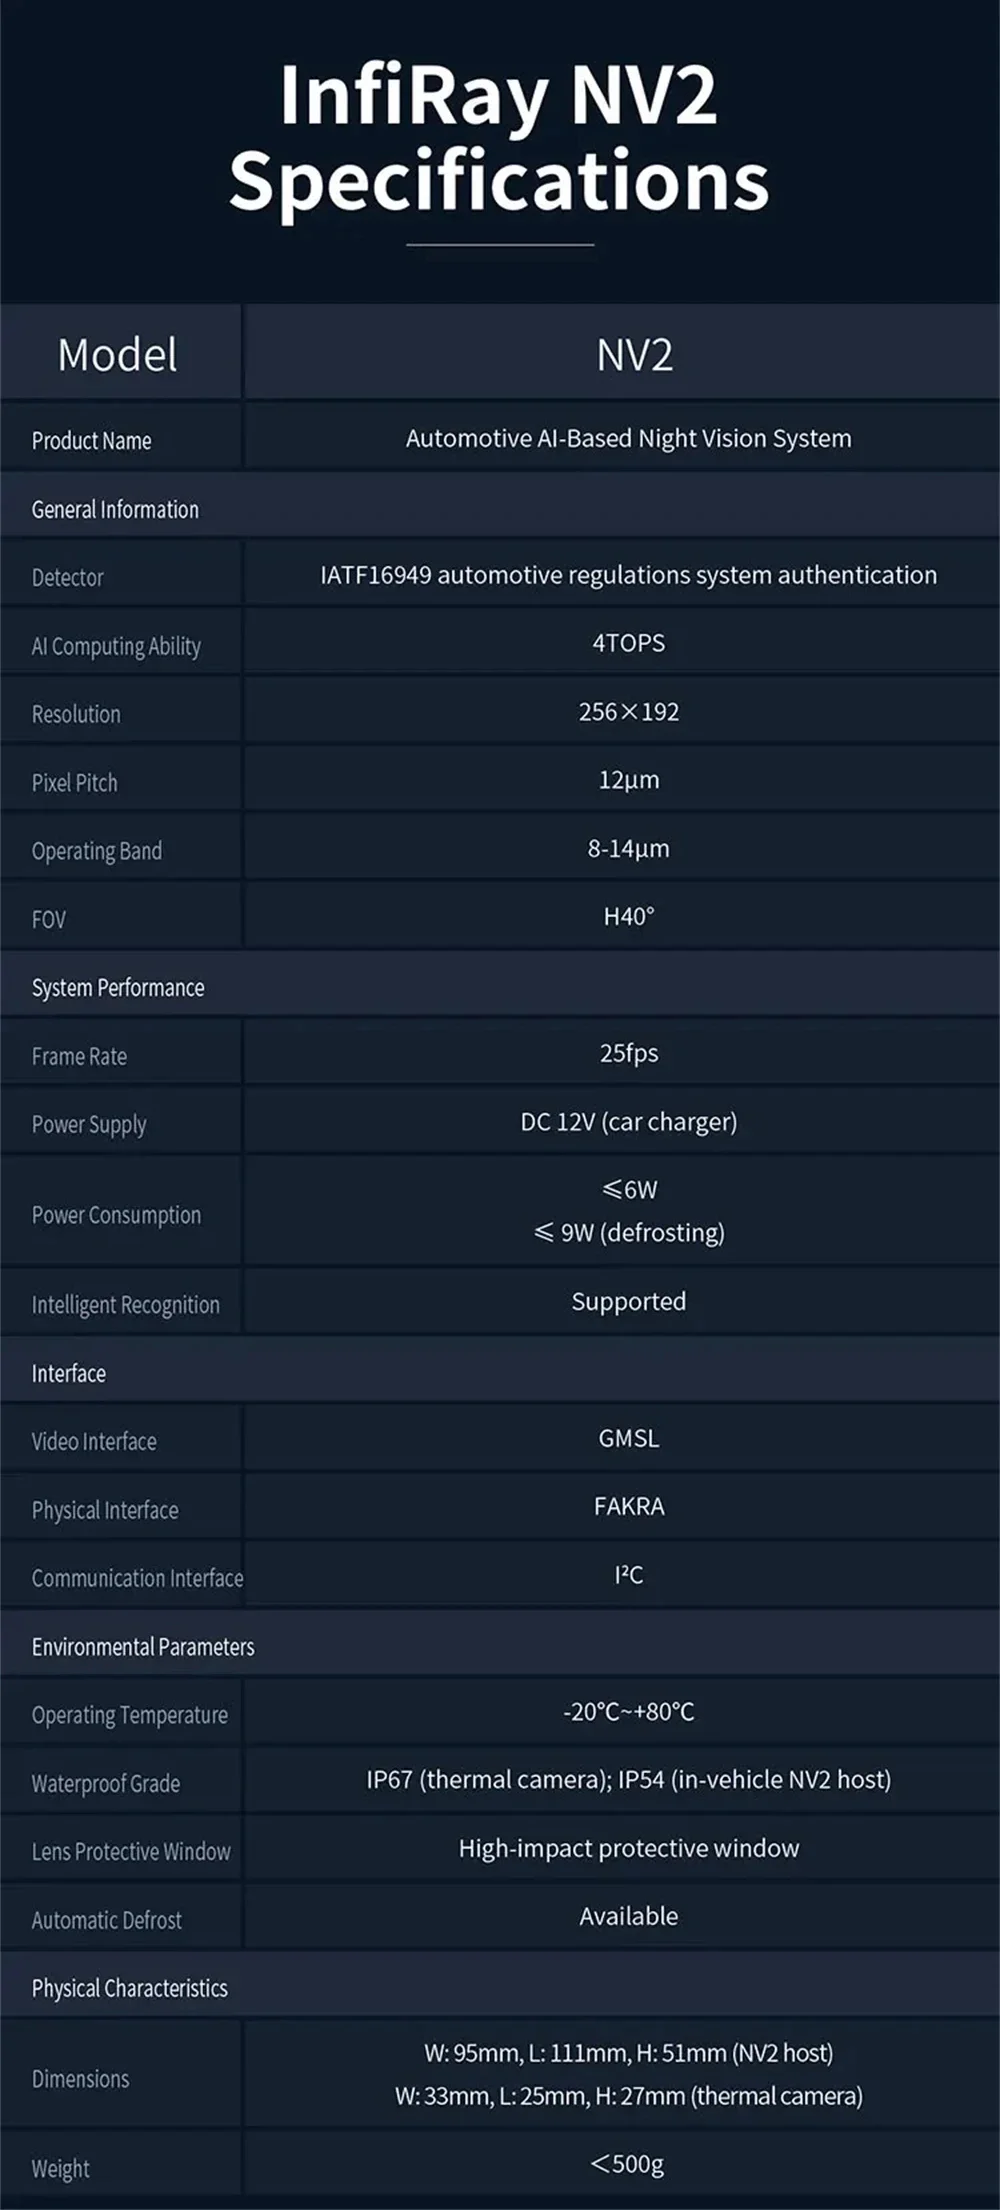Select the <500g weight value
This screenshot has width=1000, height=2210.
[628, 2163]
